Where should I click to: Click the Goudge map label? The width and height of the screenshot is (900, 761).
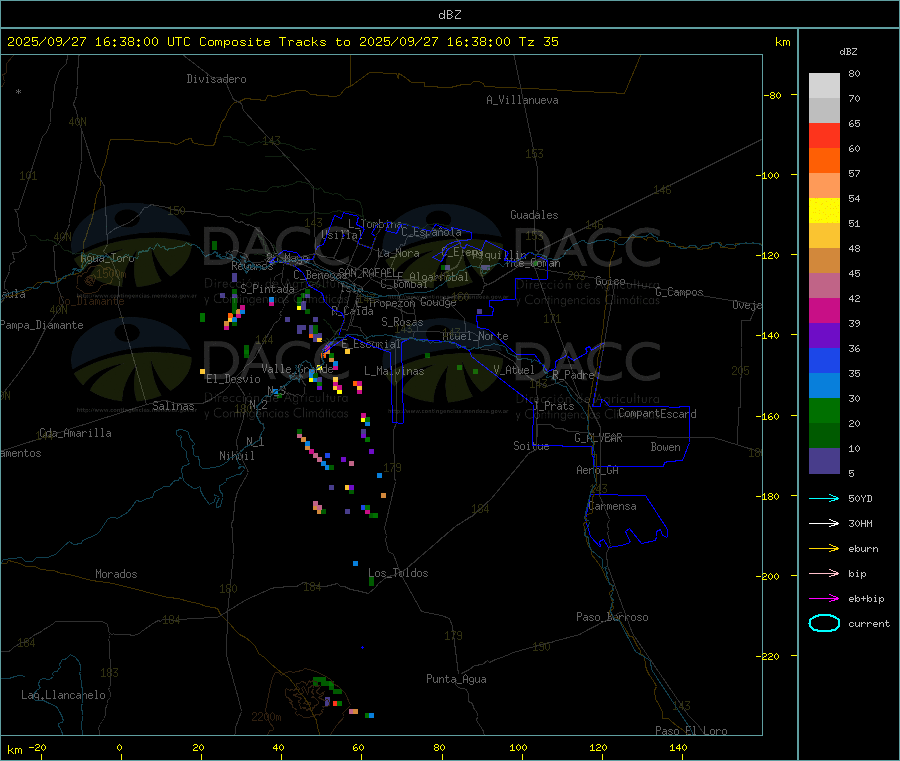point(438,302)
